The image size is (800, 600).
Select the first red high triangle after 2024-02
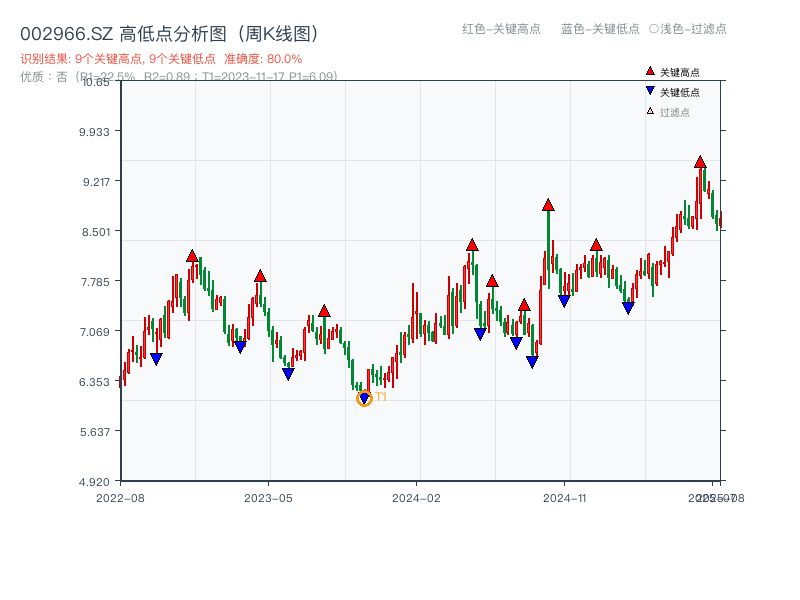tap(472, 245)
